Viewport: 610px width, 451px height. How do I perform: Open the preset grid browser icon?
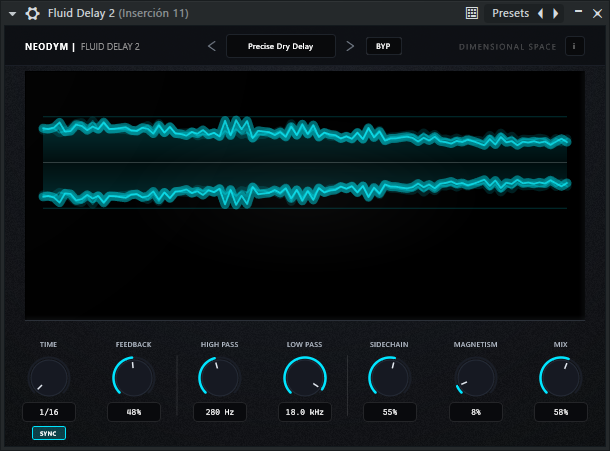coord(472,13)
